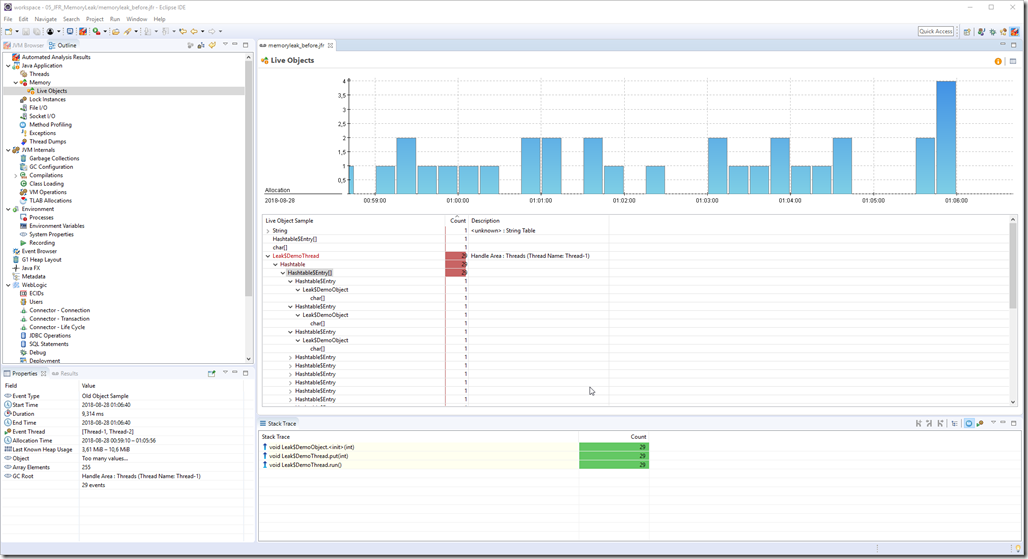Click the third frame-grouping icon in Stack Trace
The width and height of the screenshot is (1028, 559).
coord(940,423)
